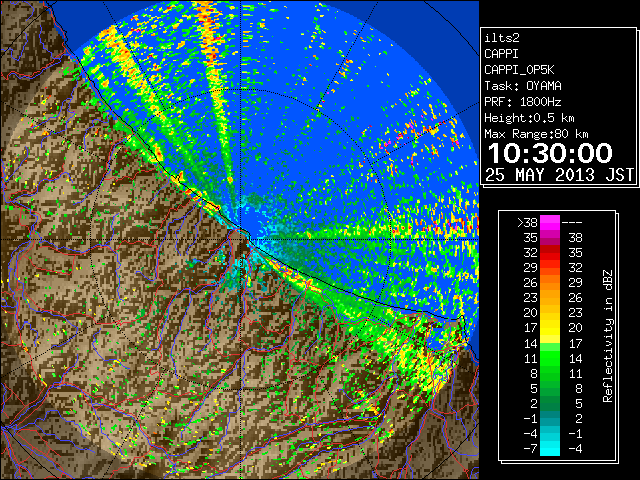This screenshot has width=640, height=480.
Task: Select the 'PRF: 1800Hz' text
Action: coord(522,102)
